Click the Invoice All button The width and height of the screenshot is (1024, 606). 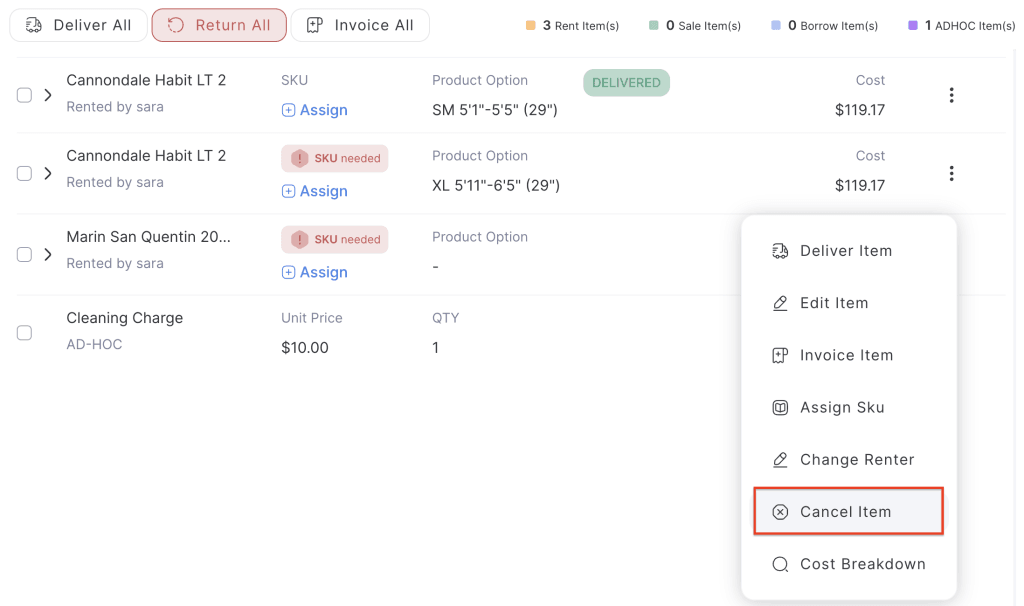(360, 25)
